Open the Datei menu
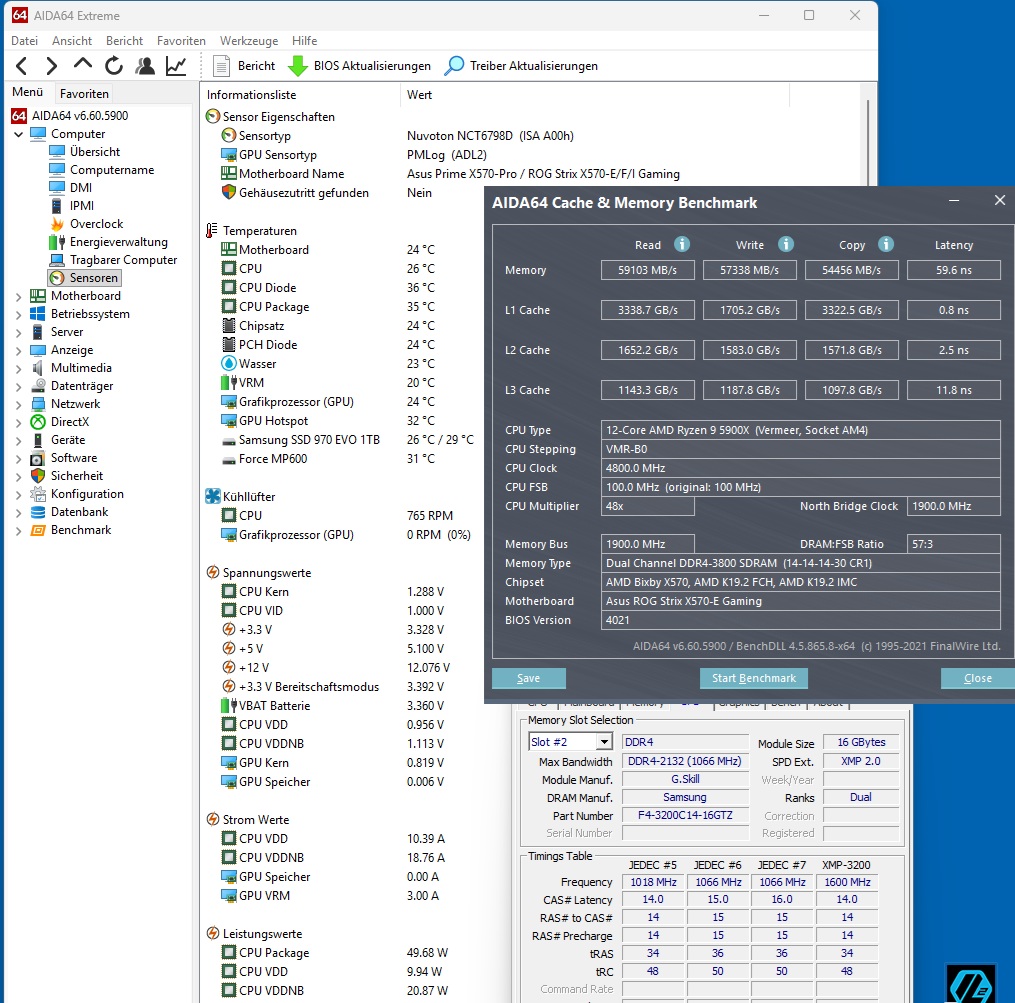 point(25,41)
